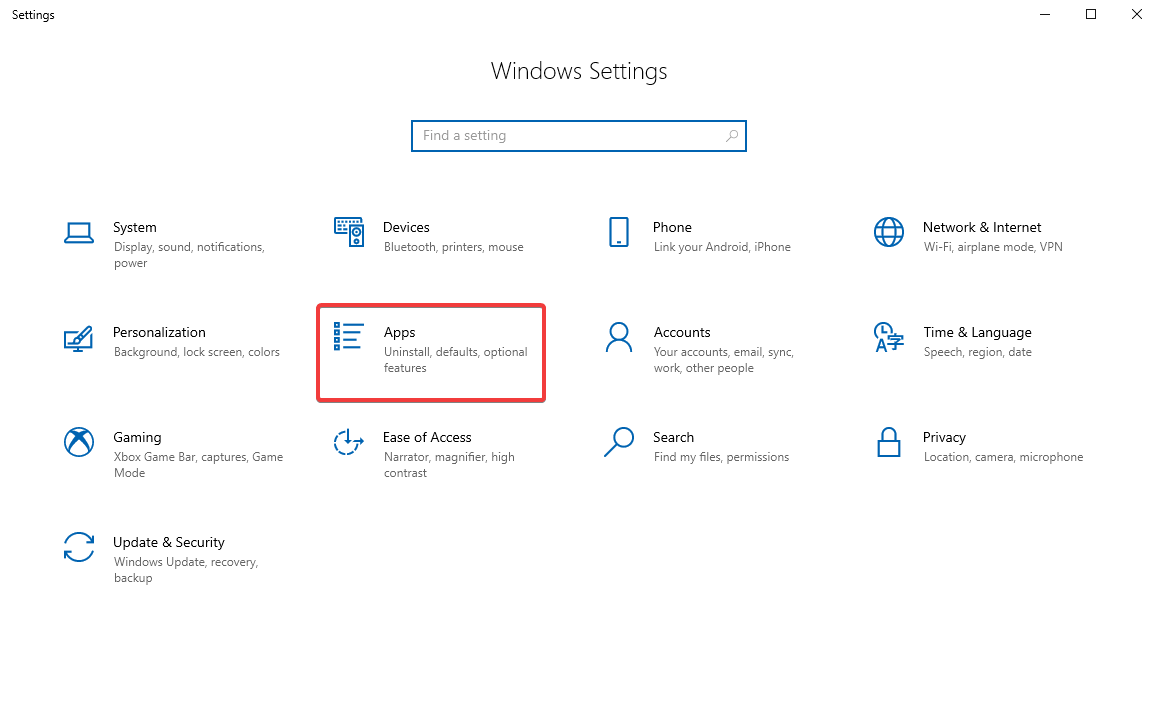Click the Network & Internet globe icon

(889, 231)
